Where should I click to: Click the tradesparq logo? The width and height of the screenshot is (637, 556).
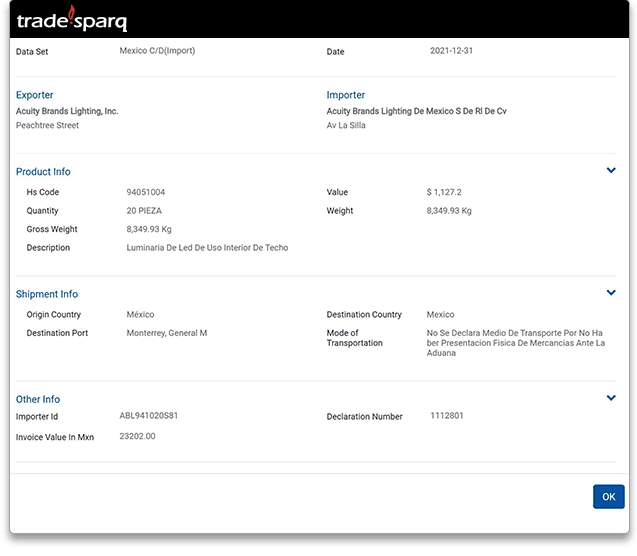click(72, 19)
